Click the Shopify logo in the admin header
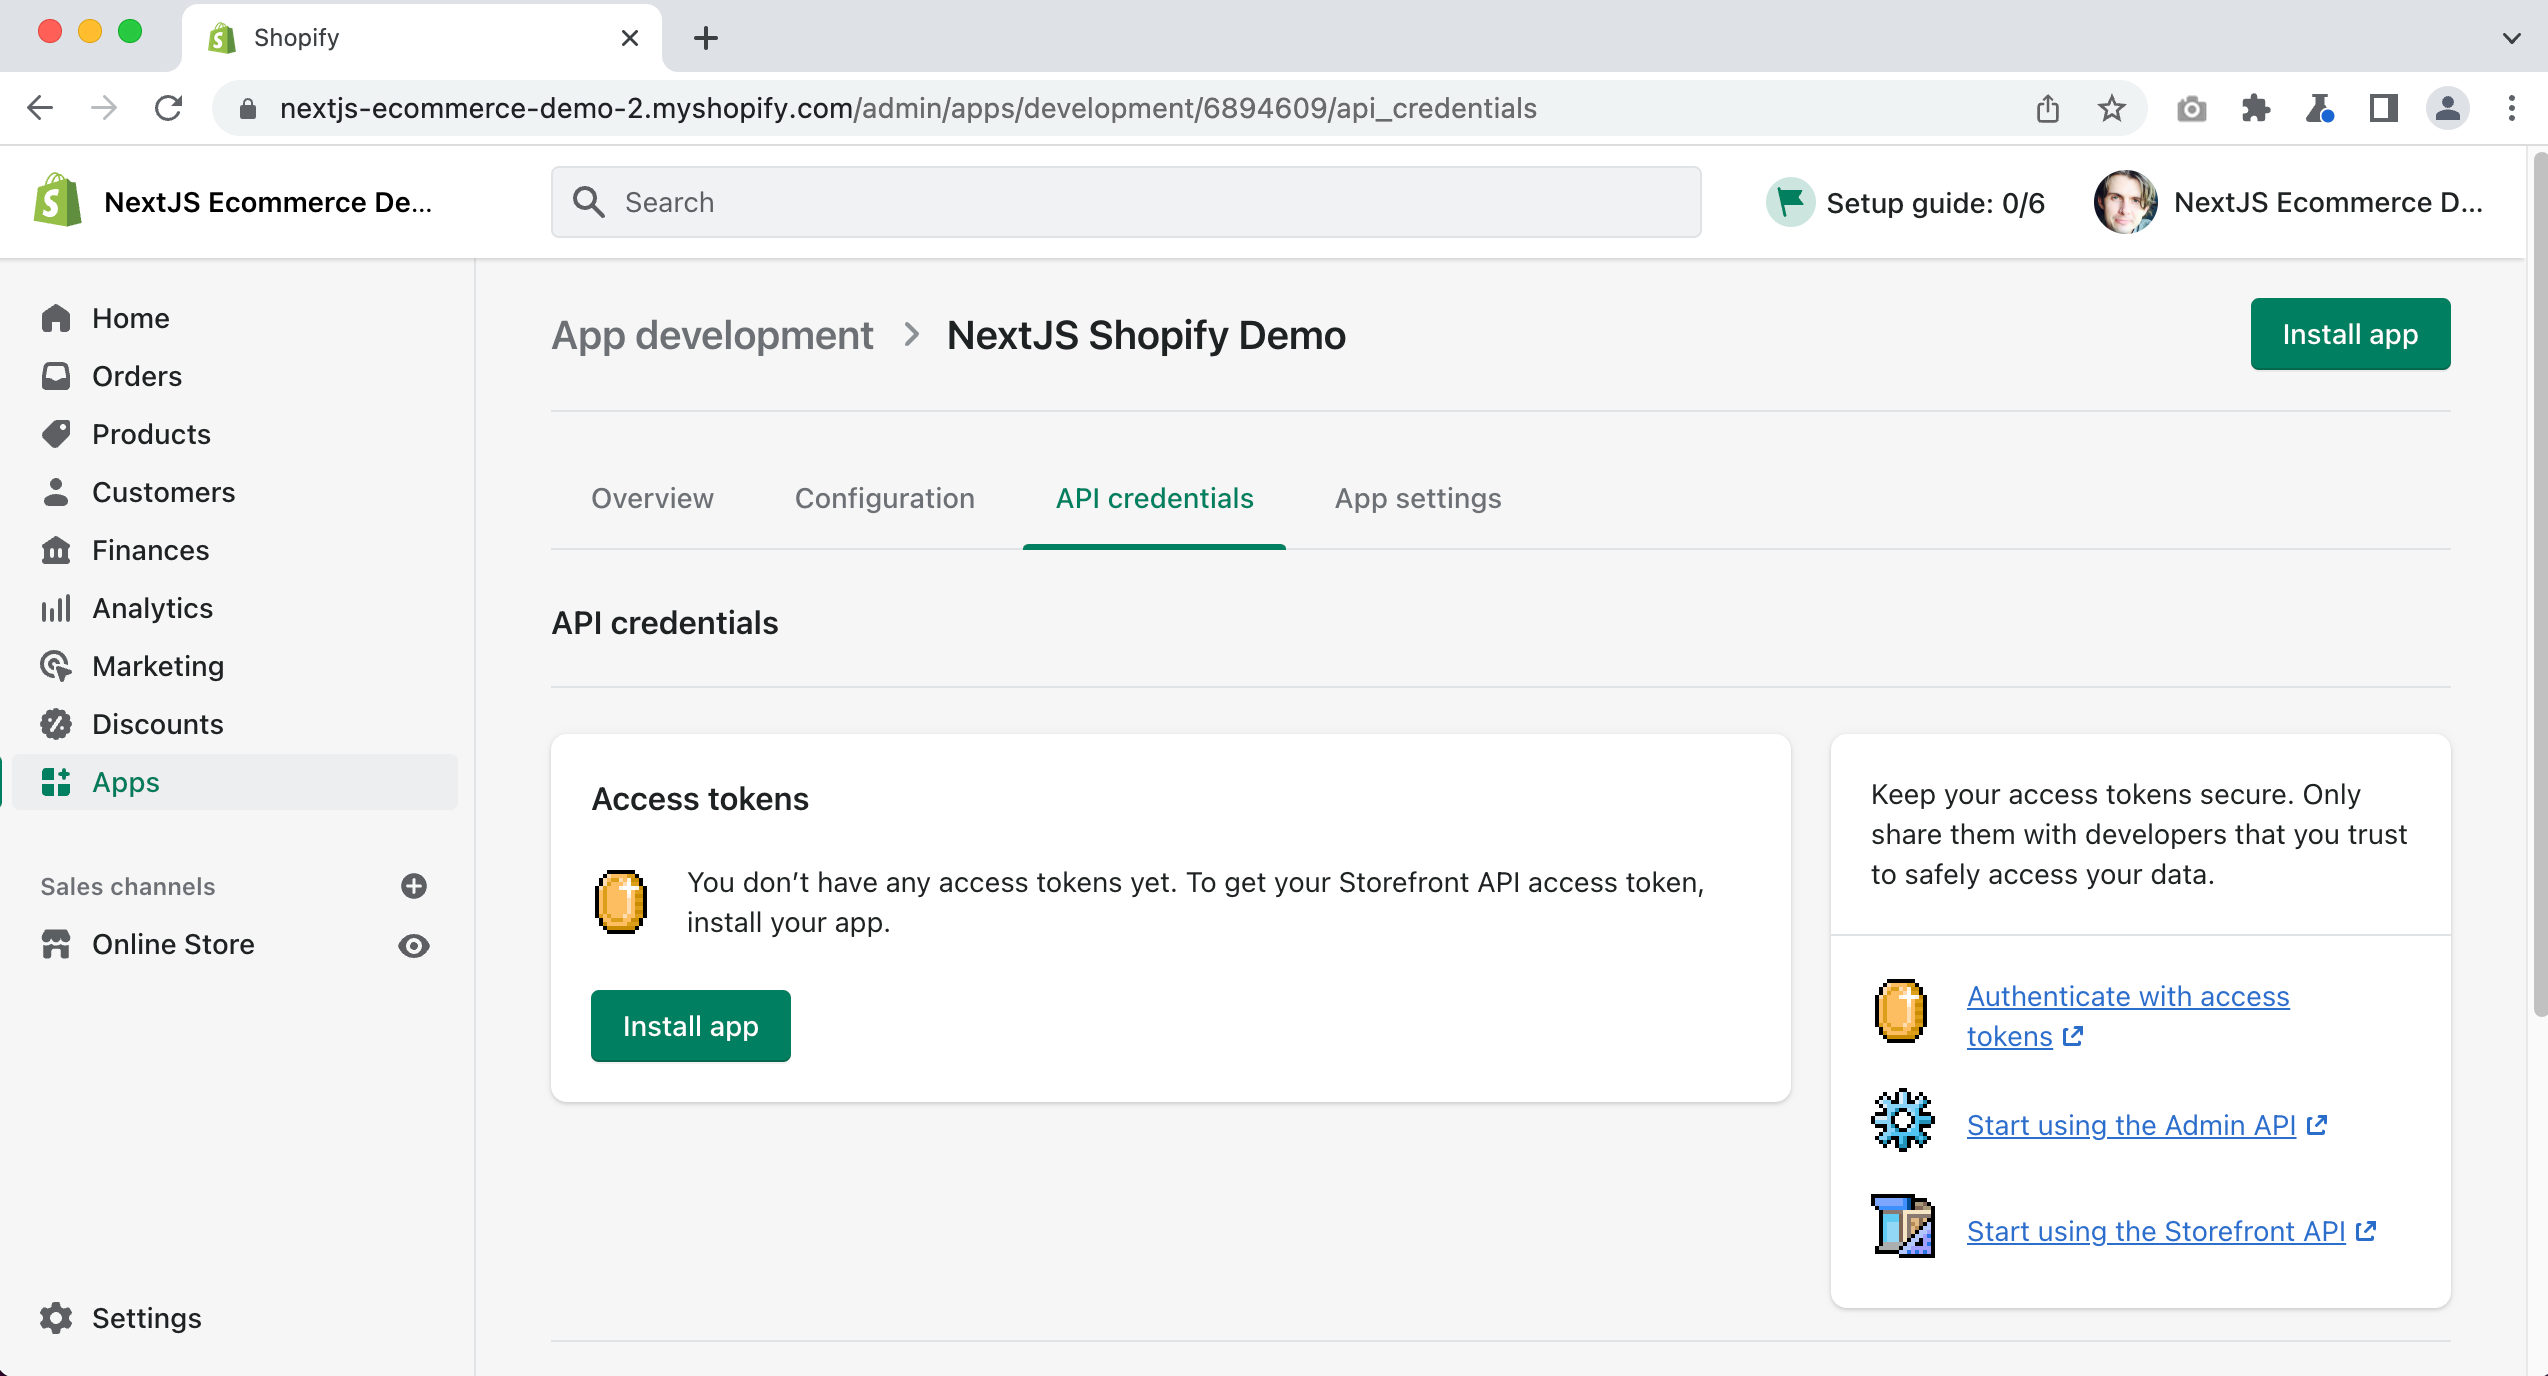Image resolution: width=2548 pixels, height=1376 pixels. (57, 201)
